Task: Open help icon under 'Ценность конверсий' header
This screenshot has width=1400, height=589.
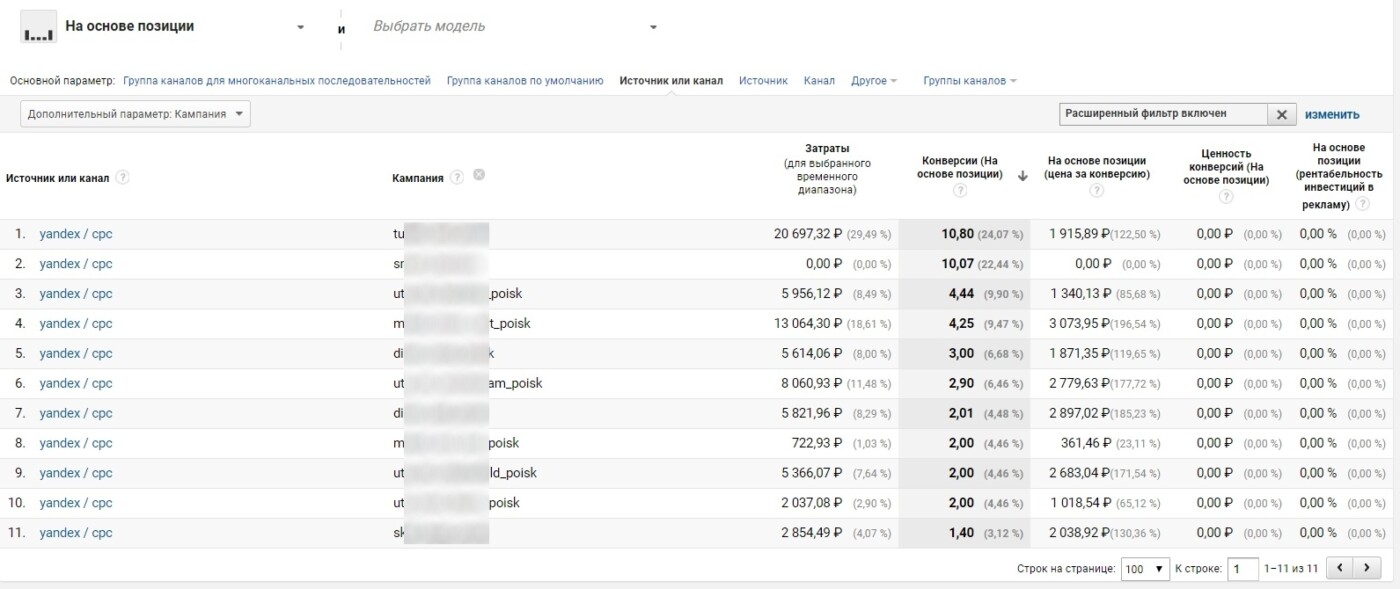Action: point(1226,196)
